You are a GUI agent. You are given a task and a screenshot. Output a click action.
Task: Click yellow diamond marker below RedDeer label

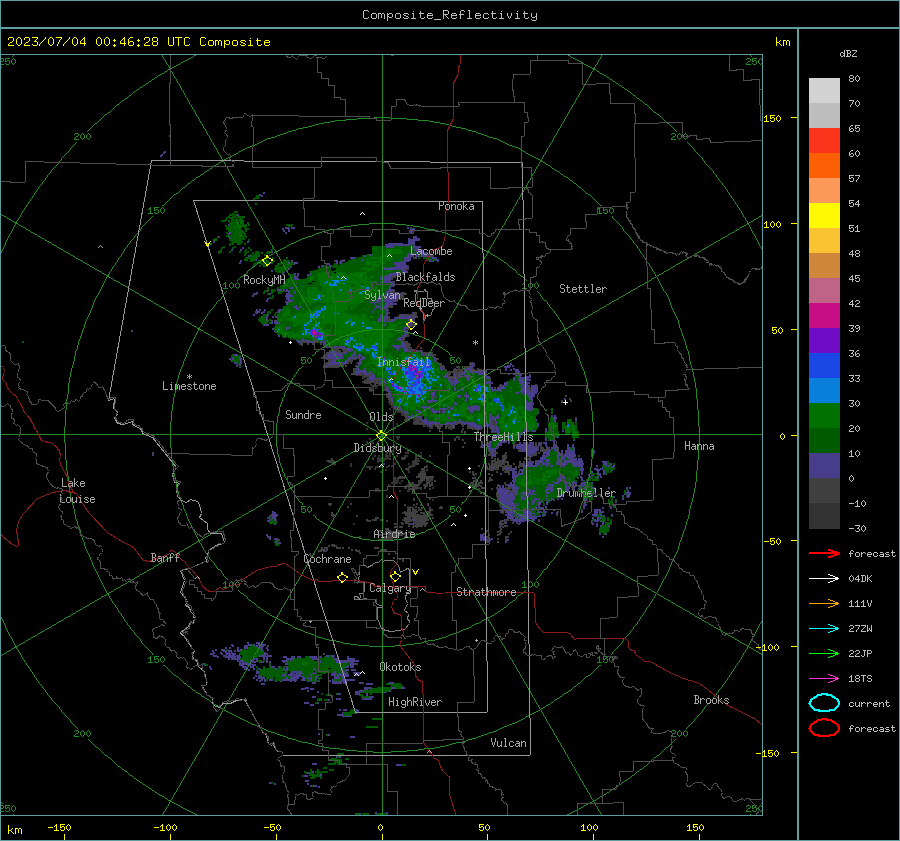pyautogui.click(x=411, y=325)
